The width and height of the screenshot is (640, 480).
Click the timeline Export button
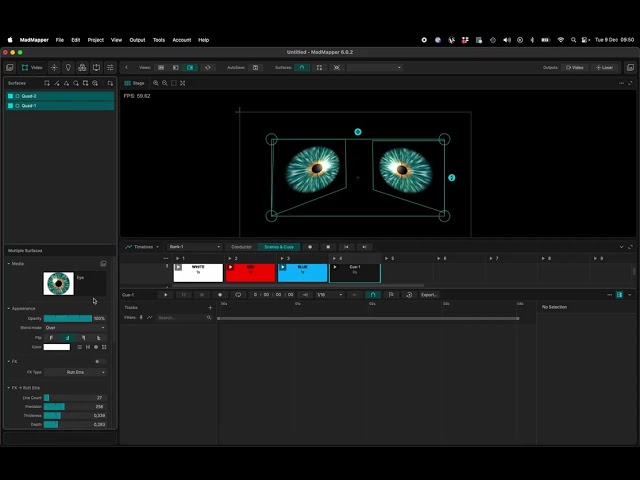click(429, 295)
